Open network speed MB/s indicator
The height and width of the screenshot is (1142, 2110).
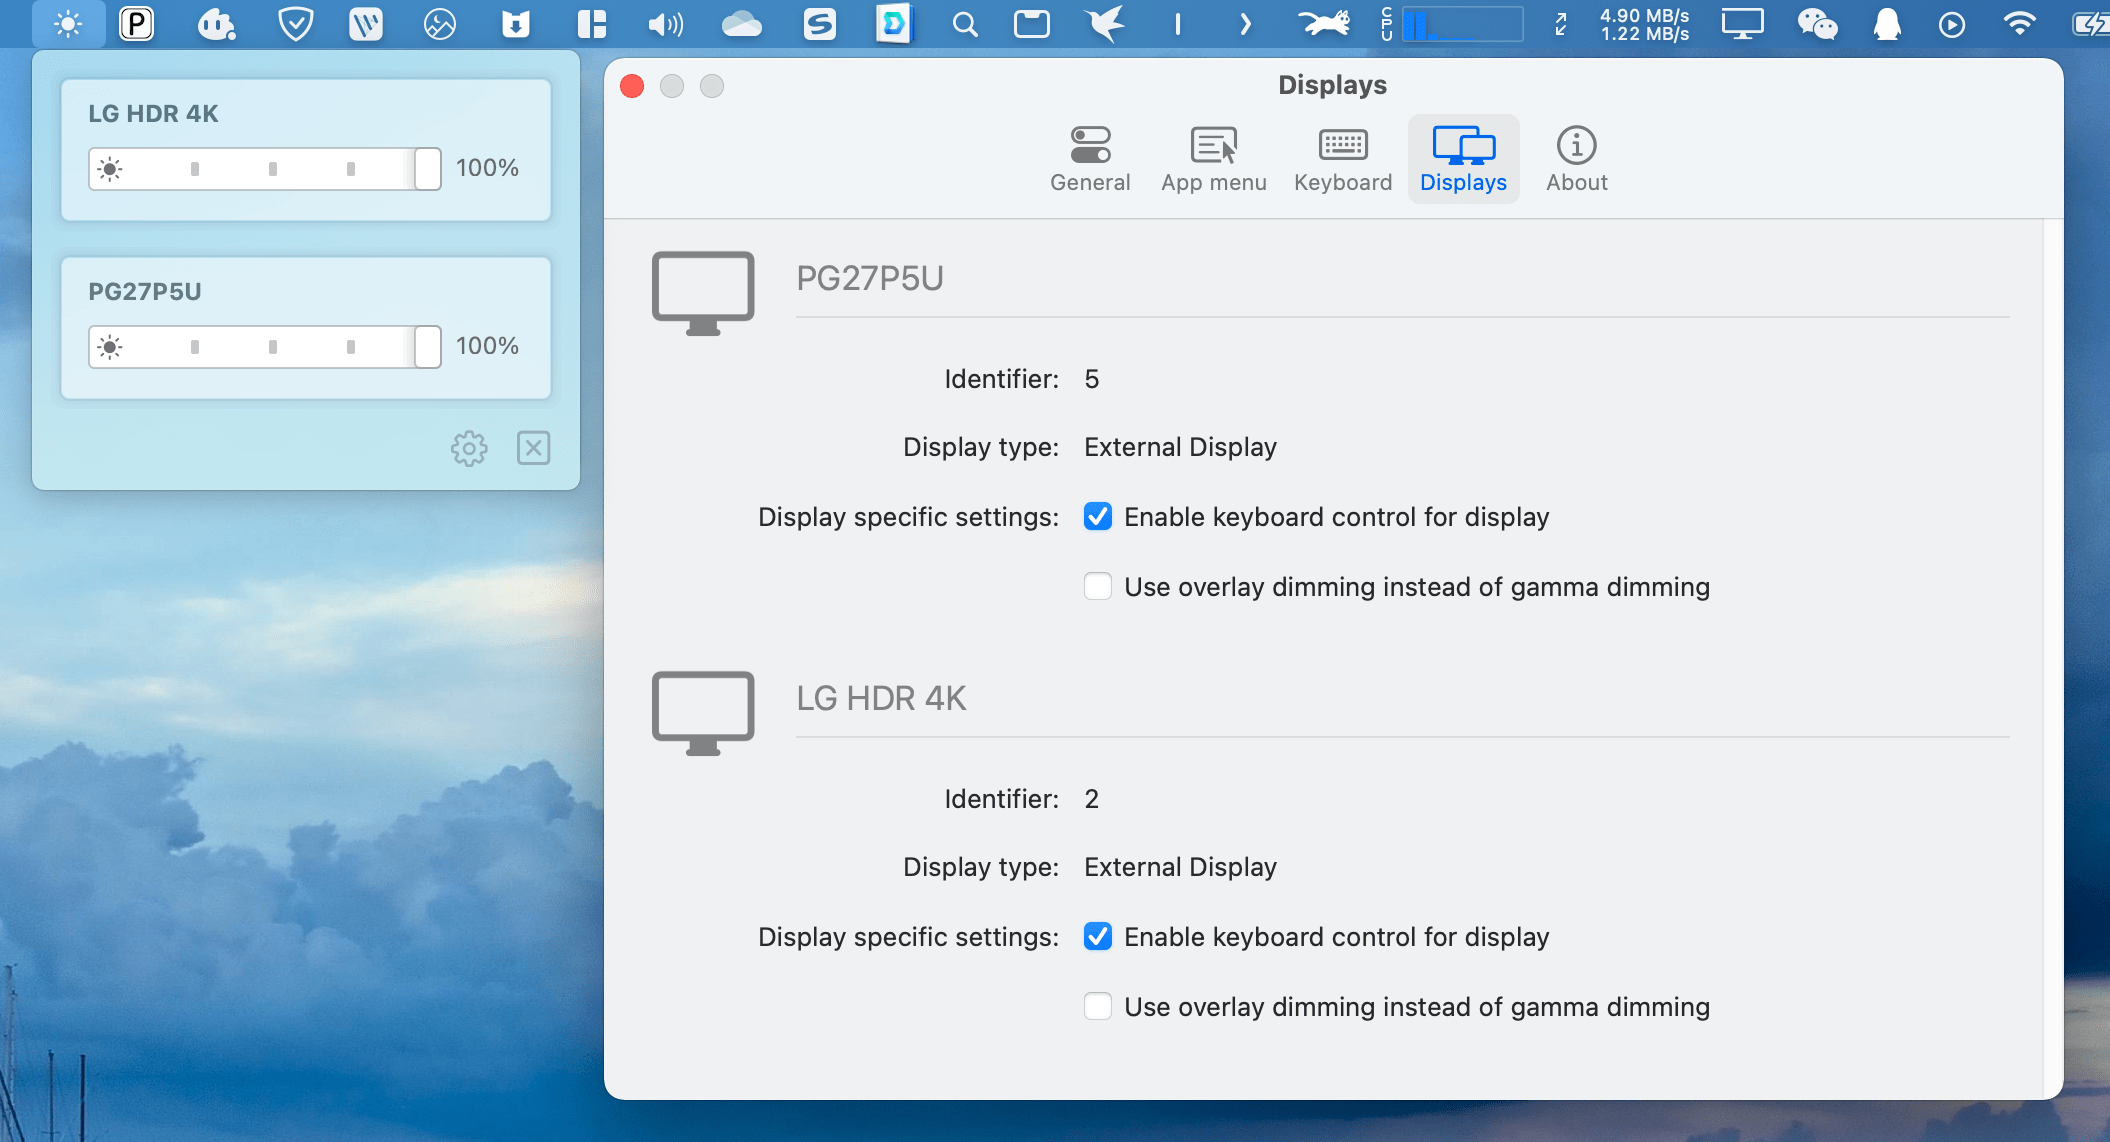(x=1644, y=24)
